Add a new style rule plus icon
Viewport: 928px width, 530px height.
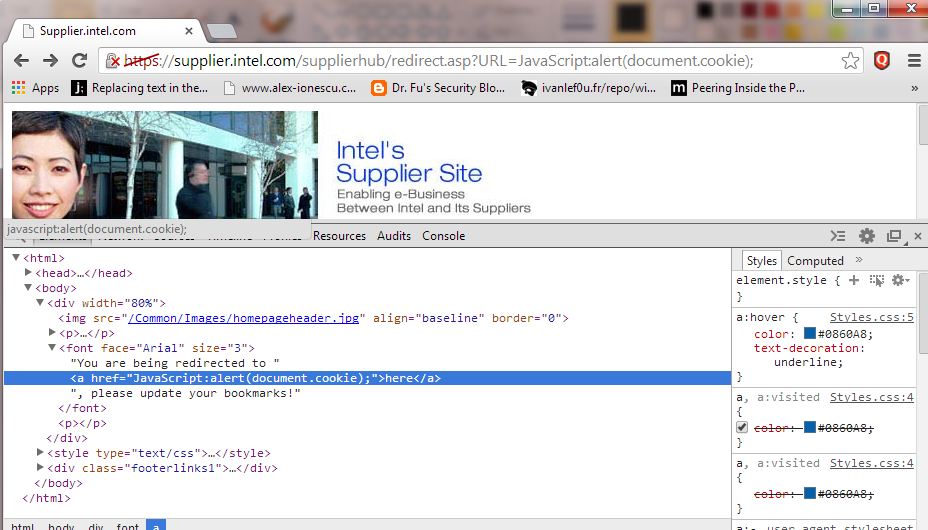(854, 280)
